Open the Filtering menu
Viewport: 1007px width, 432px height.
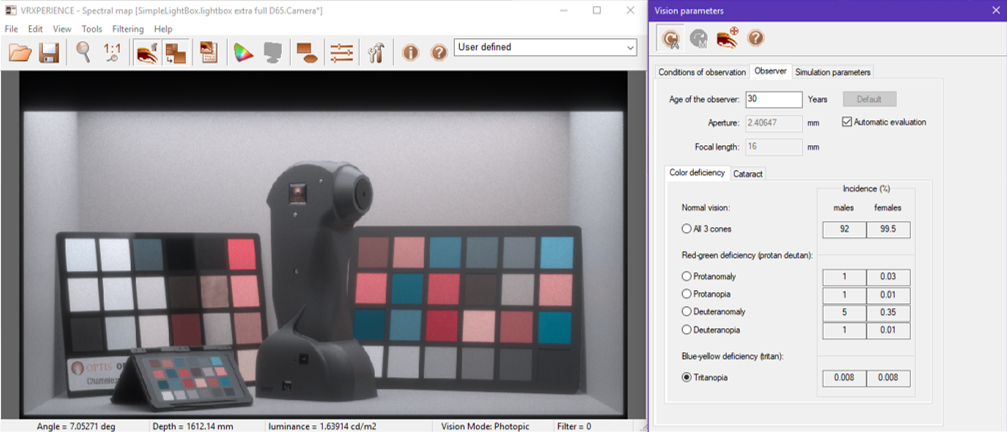[127, 29]
